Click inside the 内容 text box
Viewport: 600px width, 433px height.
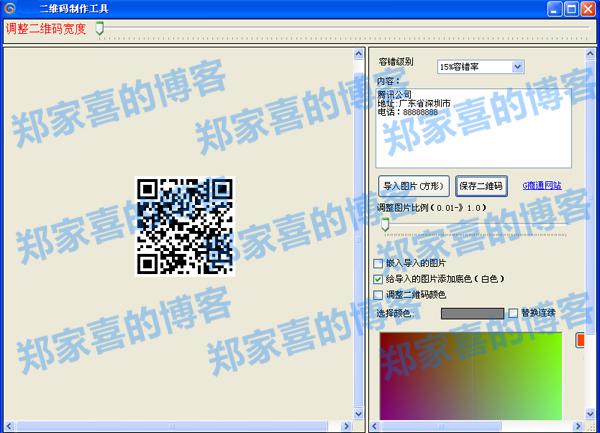pos(474,128)
